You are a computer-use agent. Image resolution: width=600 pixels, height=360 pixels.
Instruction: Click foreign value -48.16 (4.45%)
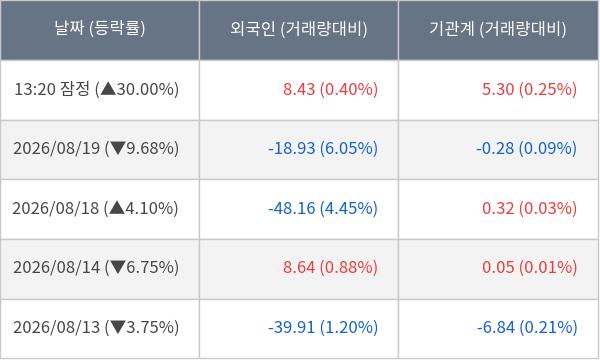(323, 208)
